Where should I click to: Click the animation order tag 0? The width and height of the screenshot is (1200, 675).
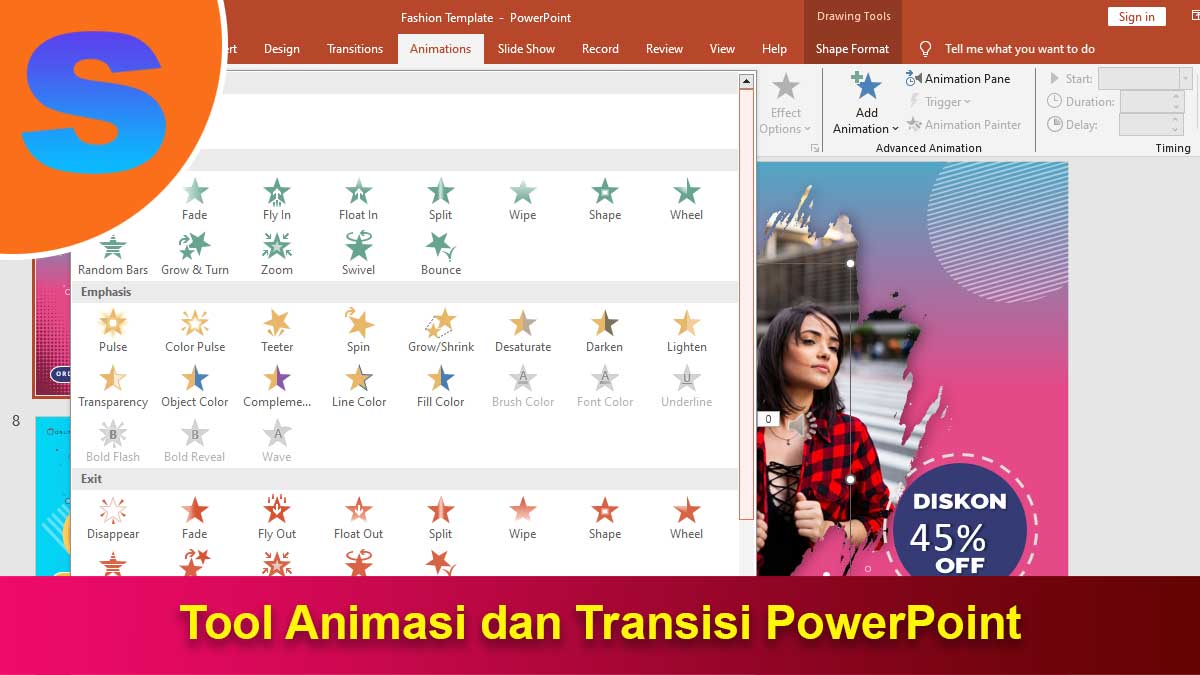(x=768, y=419)
